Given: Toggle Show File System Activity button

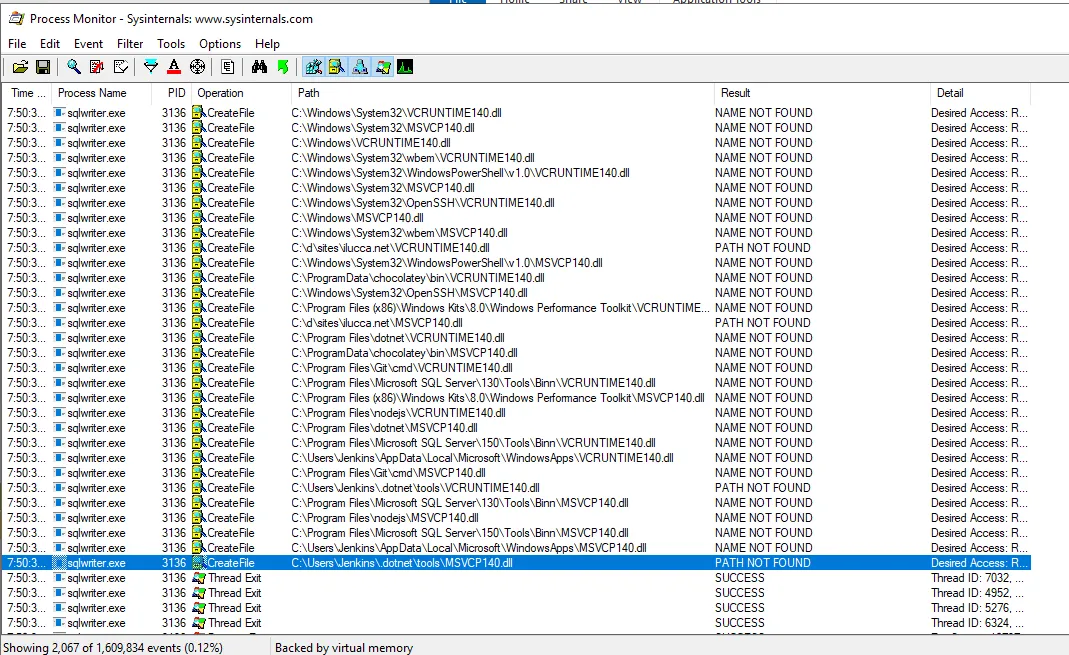Looking at the screenshot, I should coord(337,67).
